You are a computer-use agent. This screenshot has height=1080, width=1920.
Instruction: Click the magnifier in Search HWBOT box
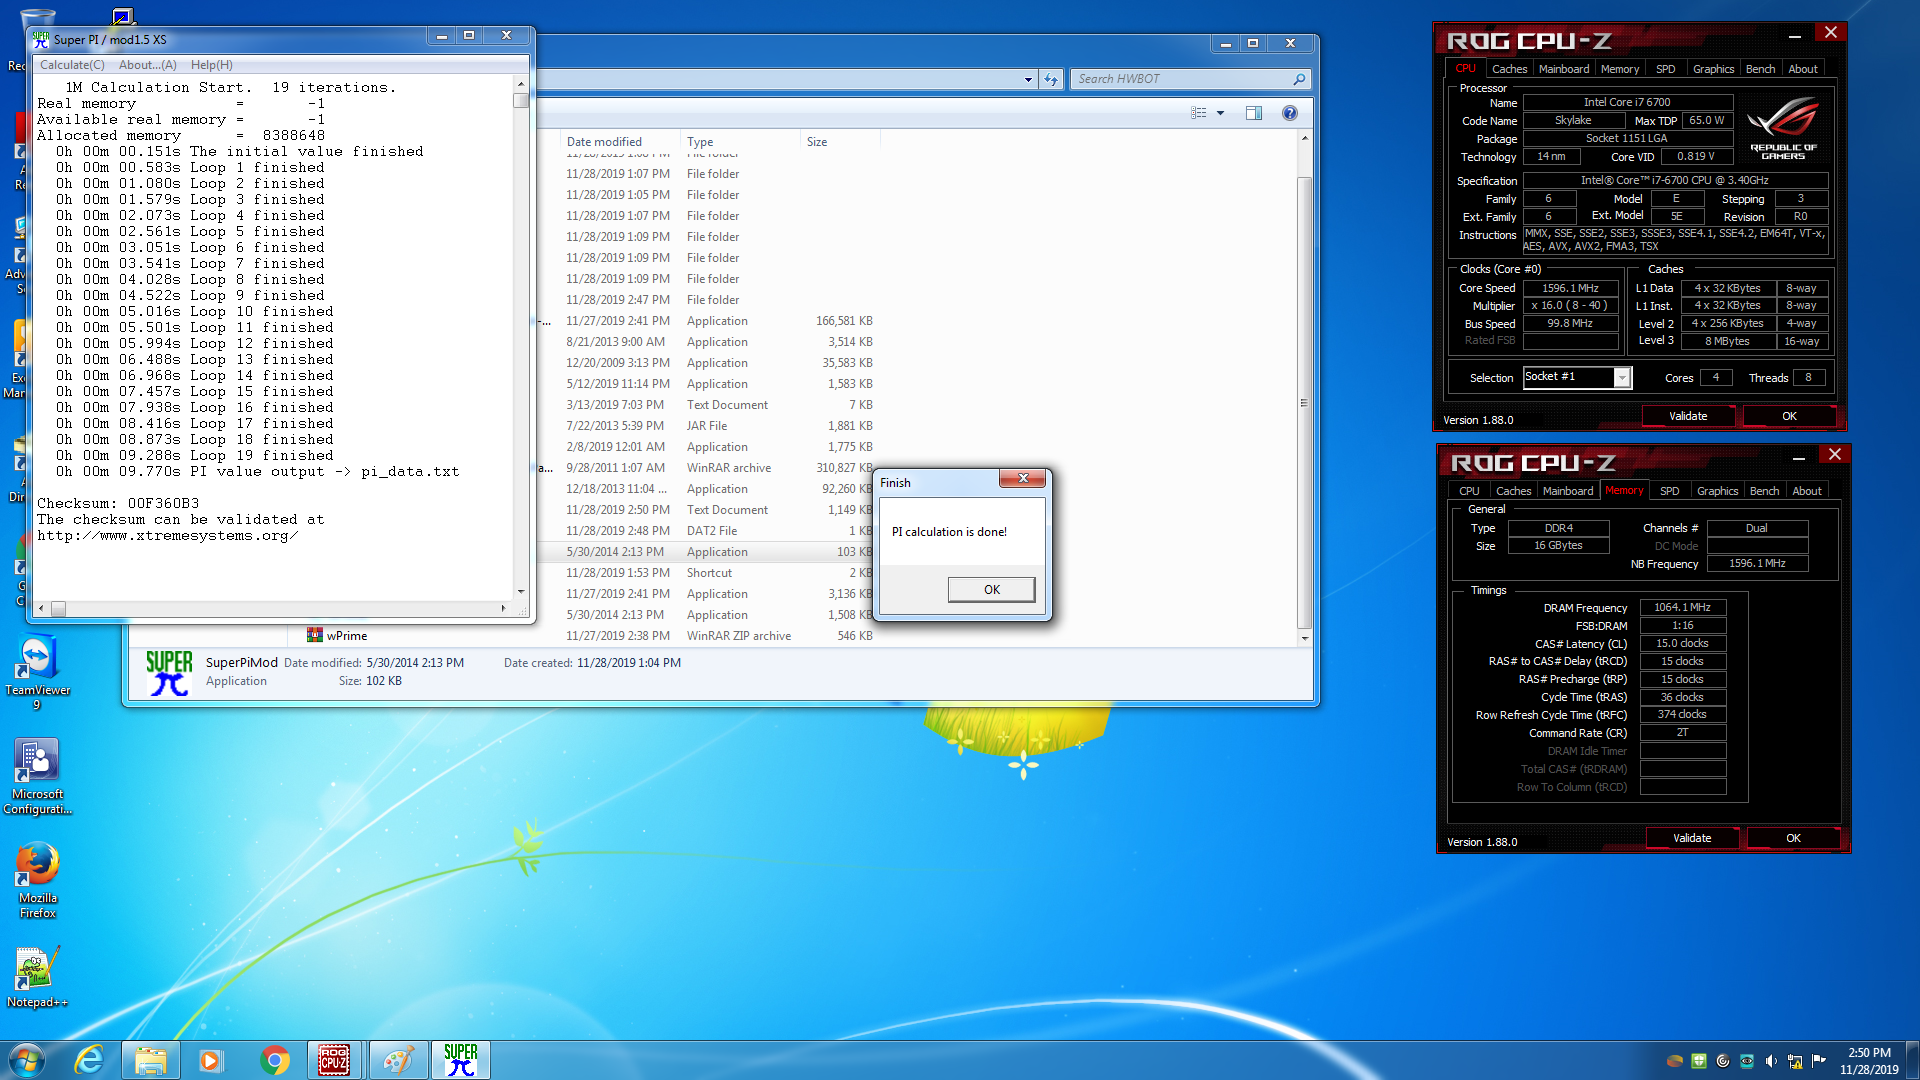[1299, 79]
